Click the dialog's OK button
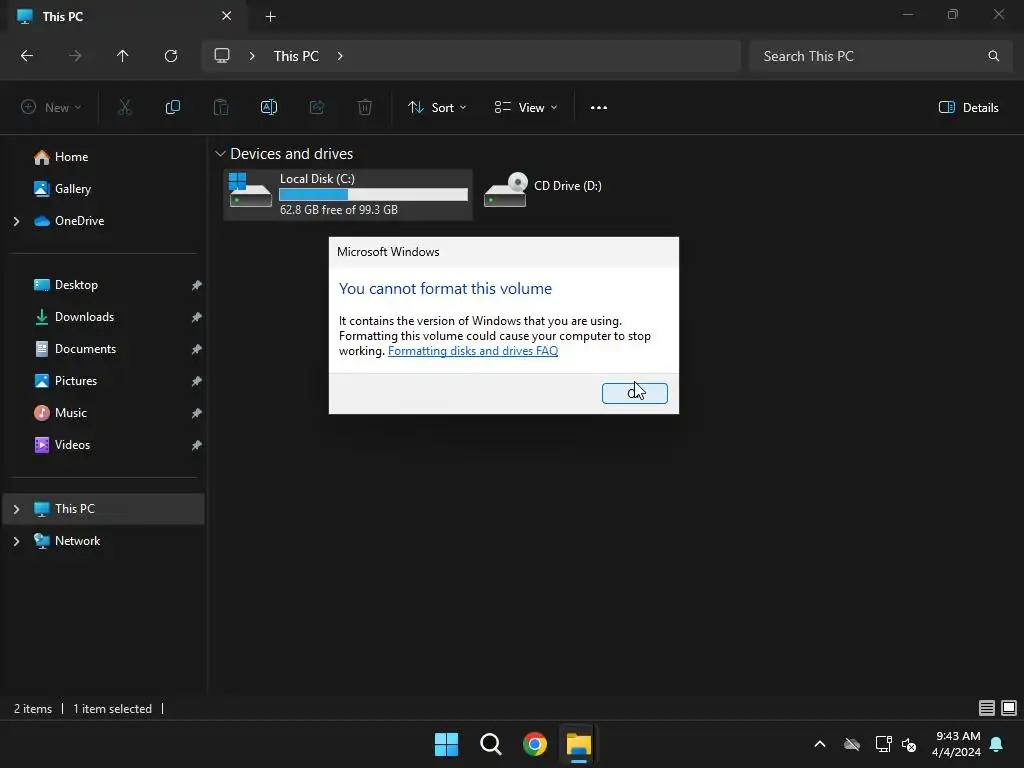The image size is (1024, 768). (x=634, y=393)
